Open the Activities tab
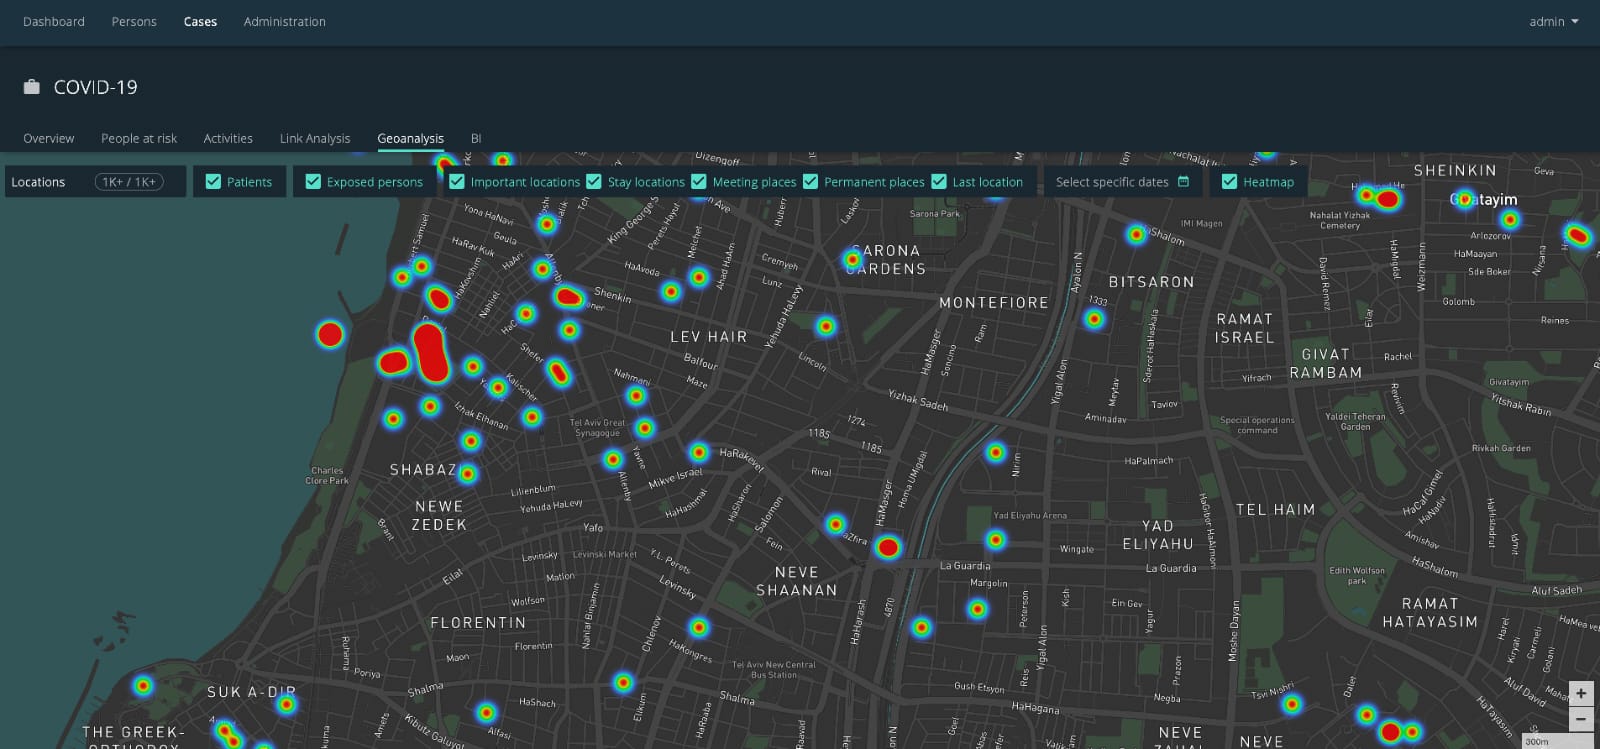1600x749 pixels. 228,138
